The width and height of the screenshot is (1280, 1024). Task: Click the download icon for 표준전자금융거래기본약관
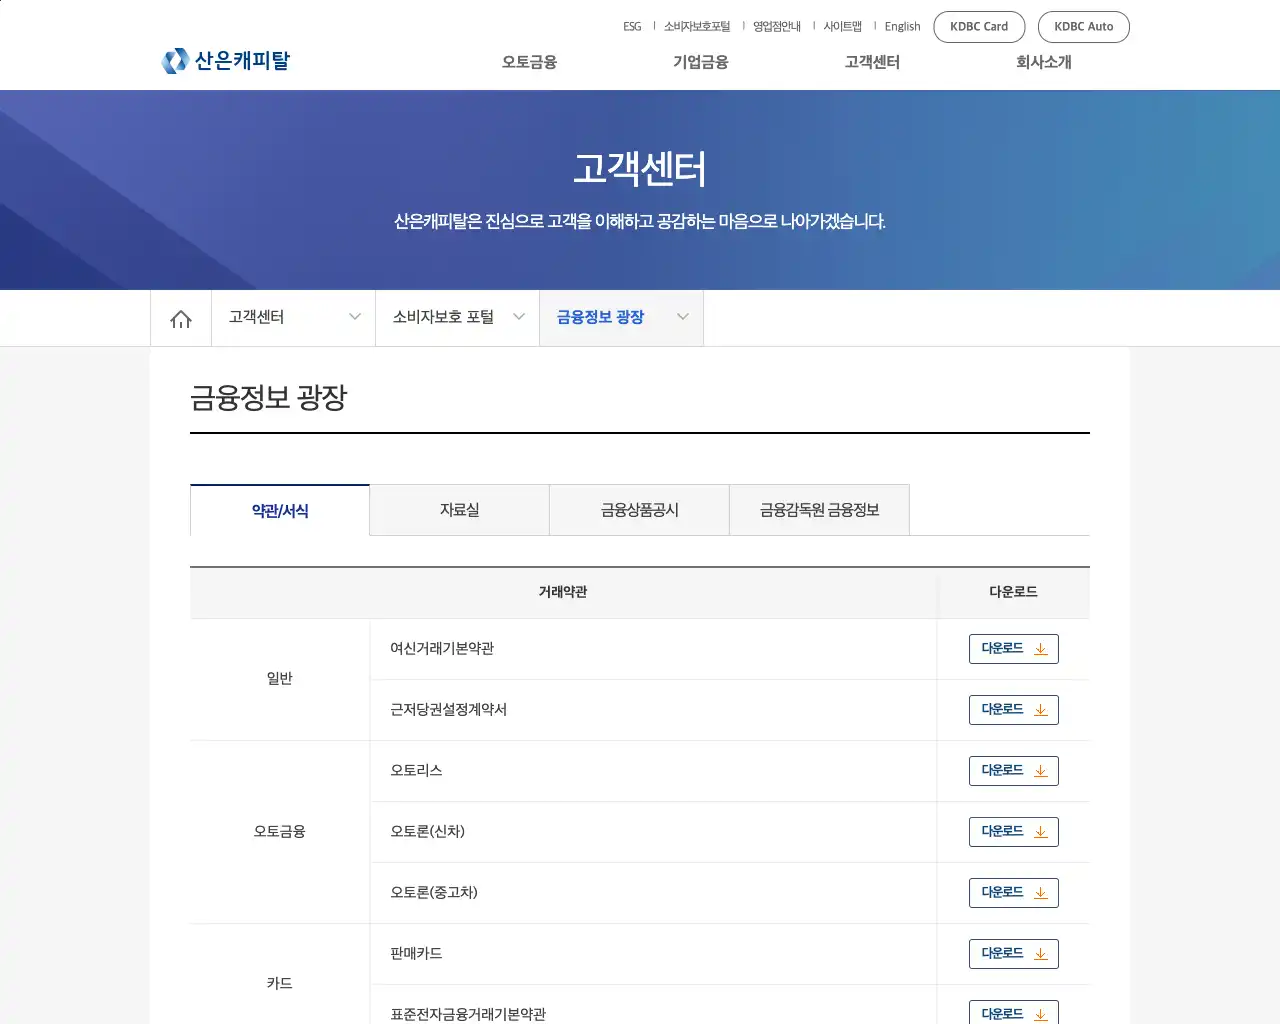tap(1042, 1013)
